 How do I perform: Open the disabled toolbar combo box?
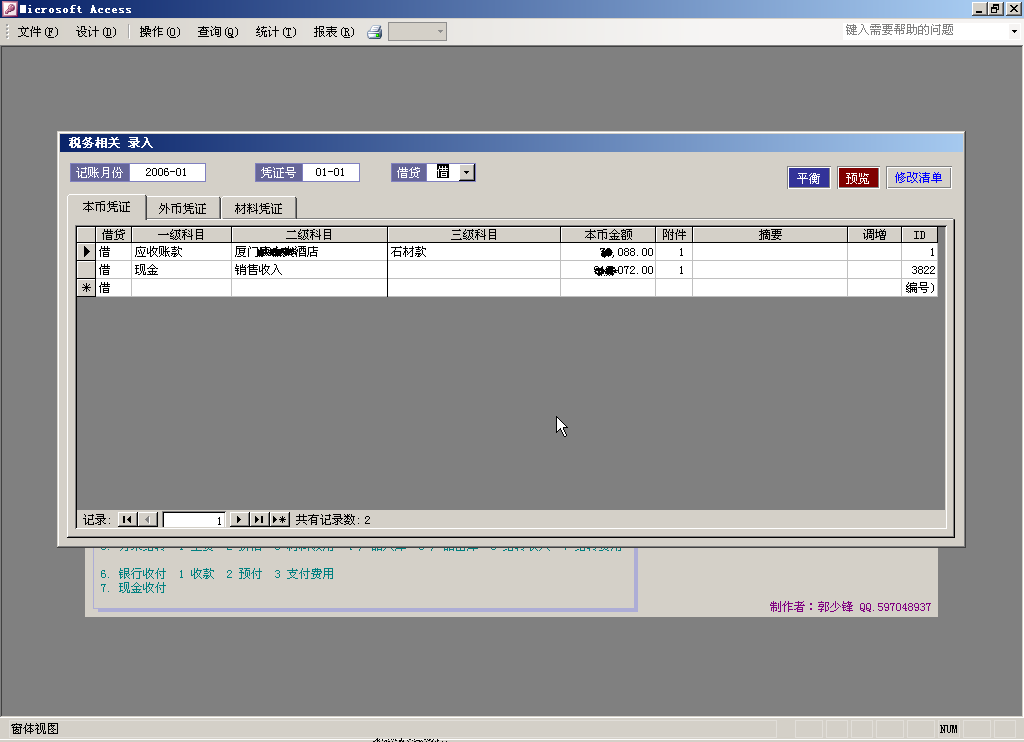[x=417, y=32]
